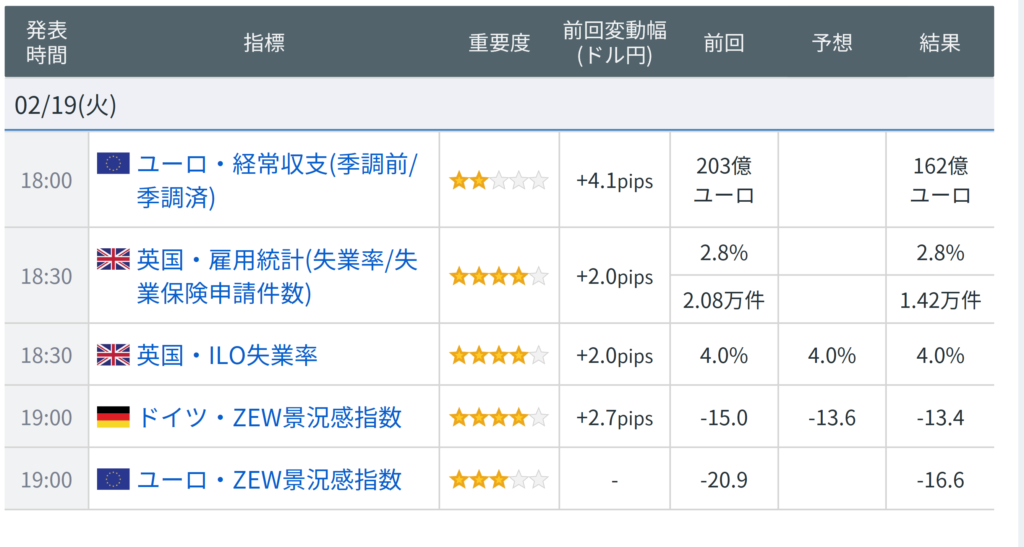Click the EU flag beside ユーロ・ZEW景況感指数
The height and width of the screenshot is (547, 1024).
coord(113,480)
